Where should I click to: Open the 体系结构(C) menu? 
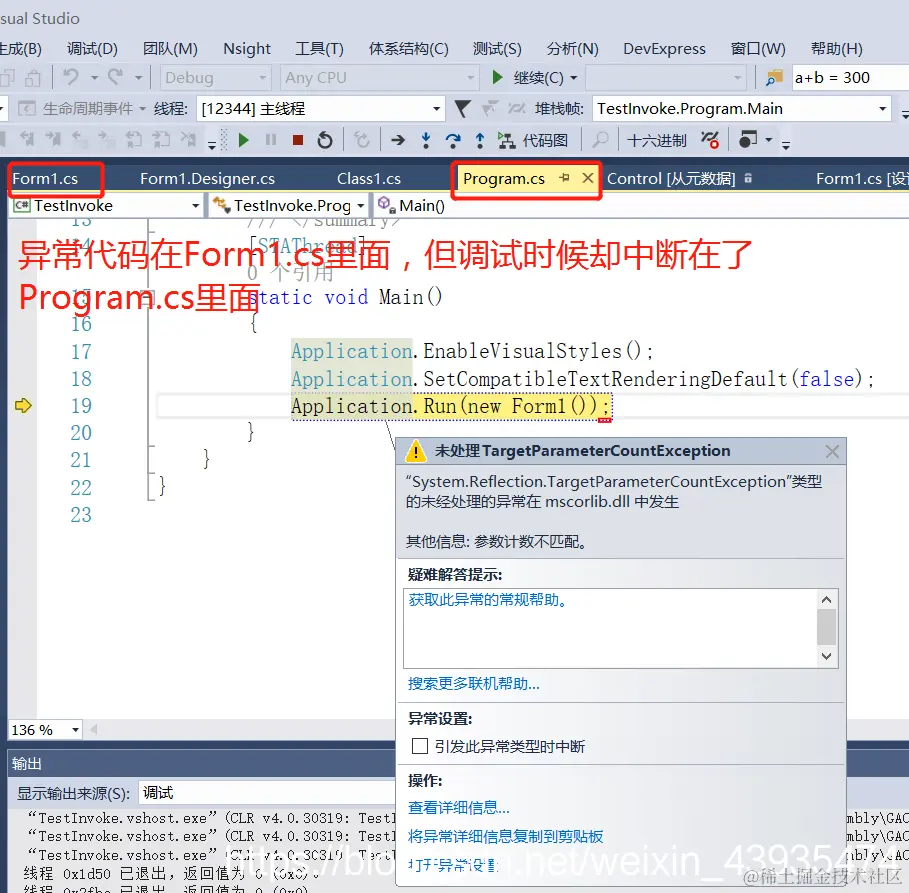409,49
